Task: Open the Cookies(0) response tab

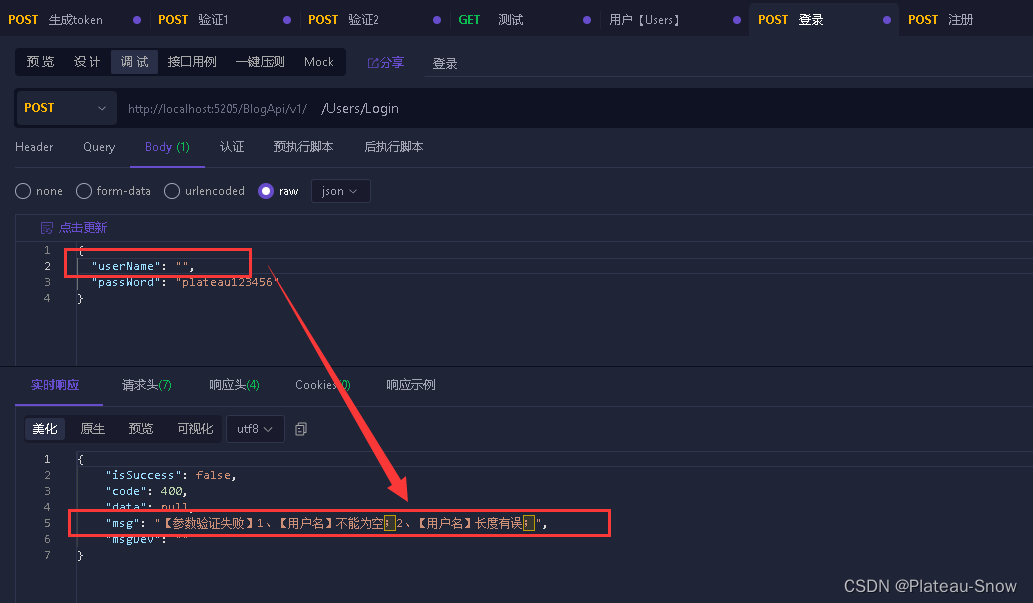Action: (320, 384)
